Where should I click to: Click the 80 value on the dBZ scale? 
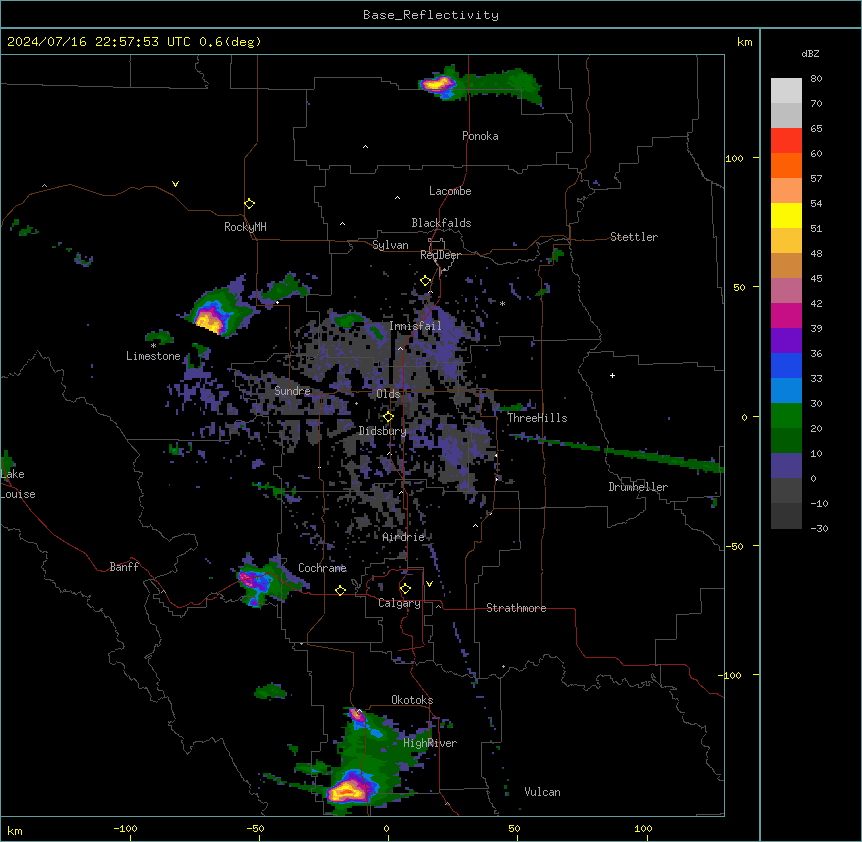816,79
